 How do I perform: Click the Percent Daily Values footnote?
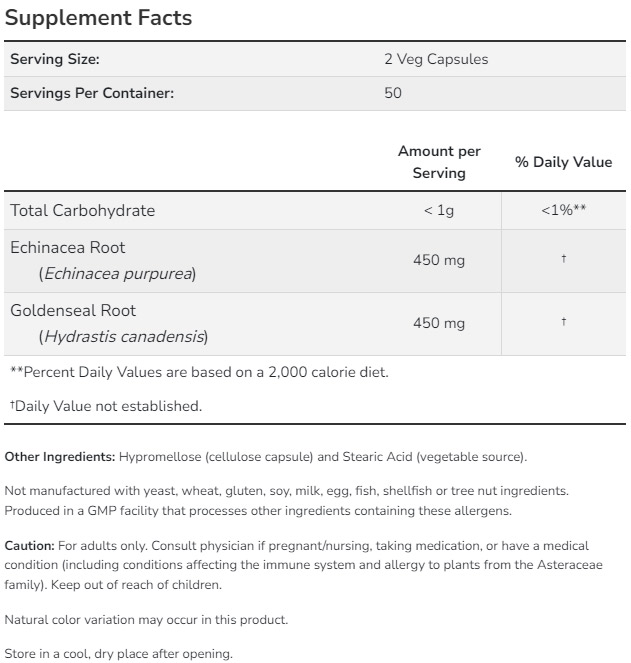point(199,372)
